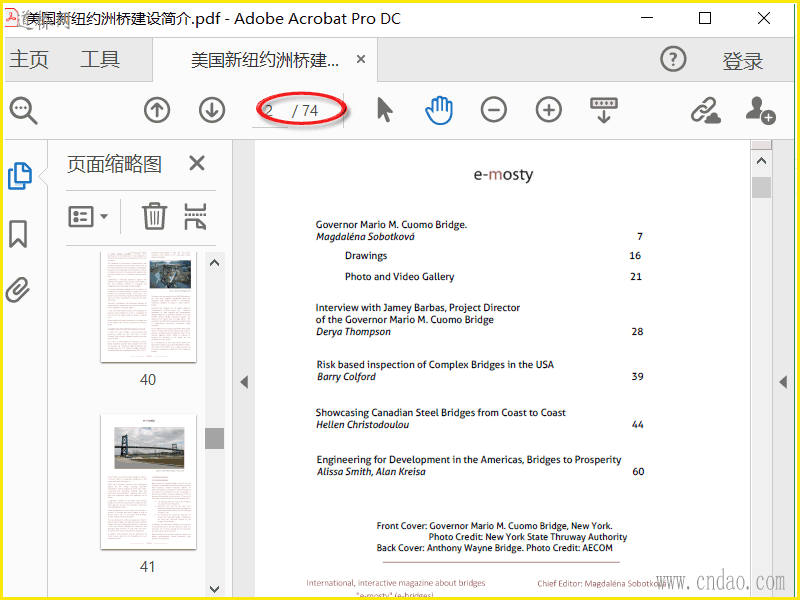Close the 美国新纽约洲桥建... document tab
Image resolution: width=800 pixels, height=600 pixels.
click(361, 59)
